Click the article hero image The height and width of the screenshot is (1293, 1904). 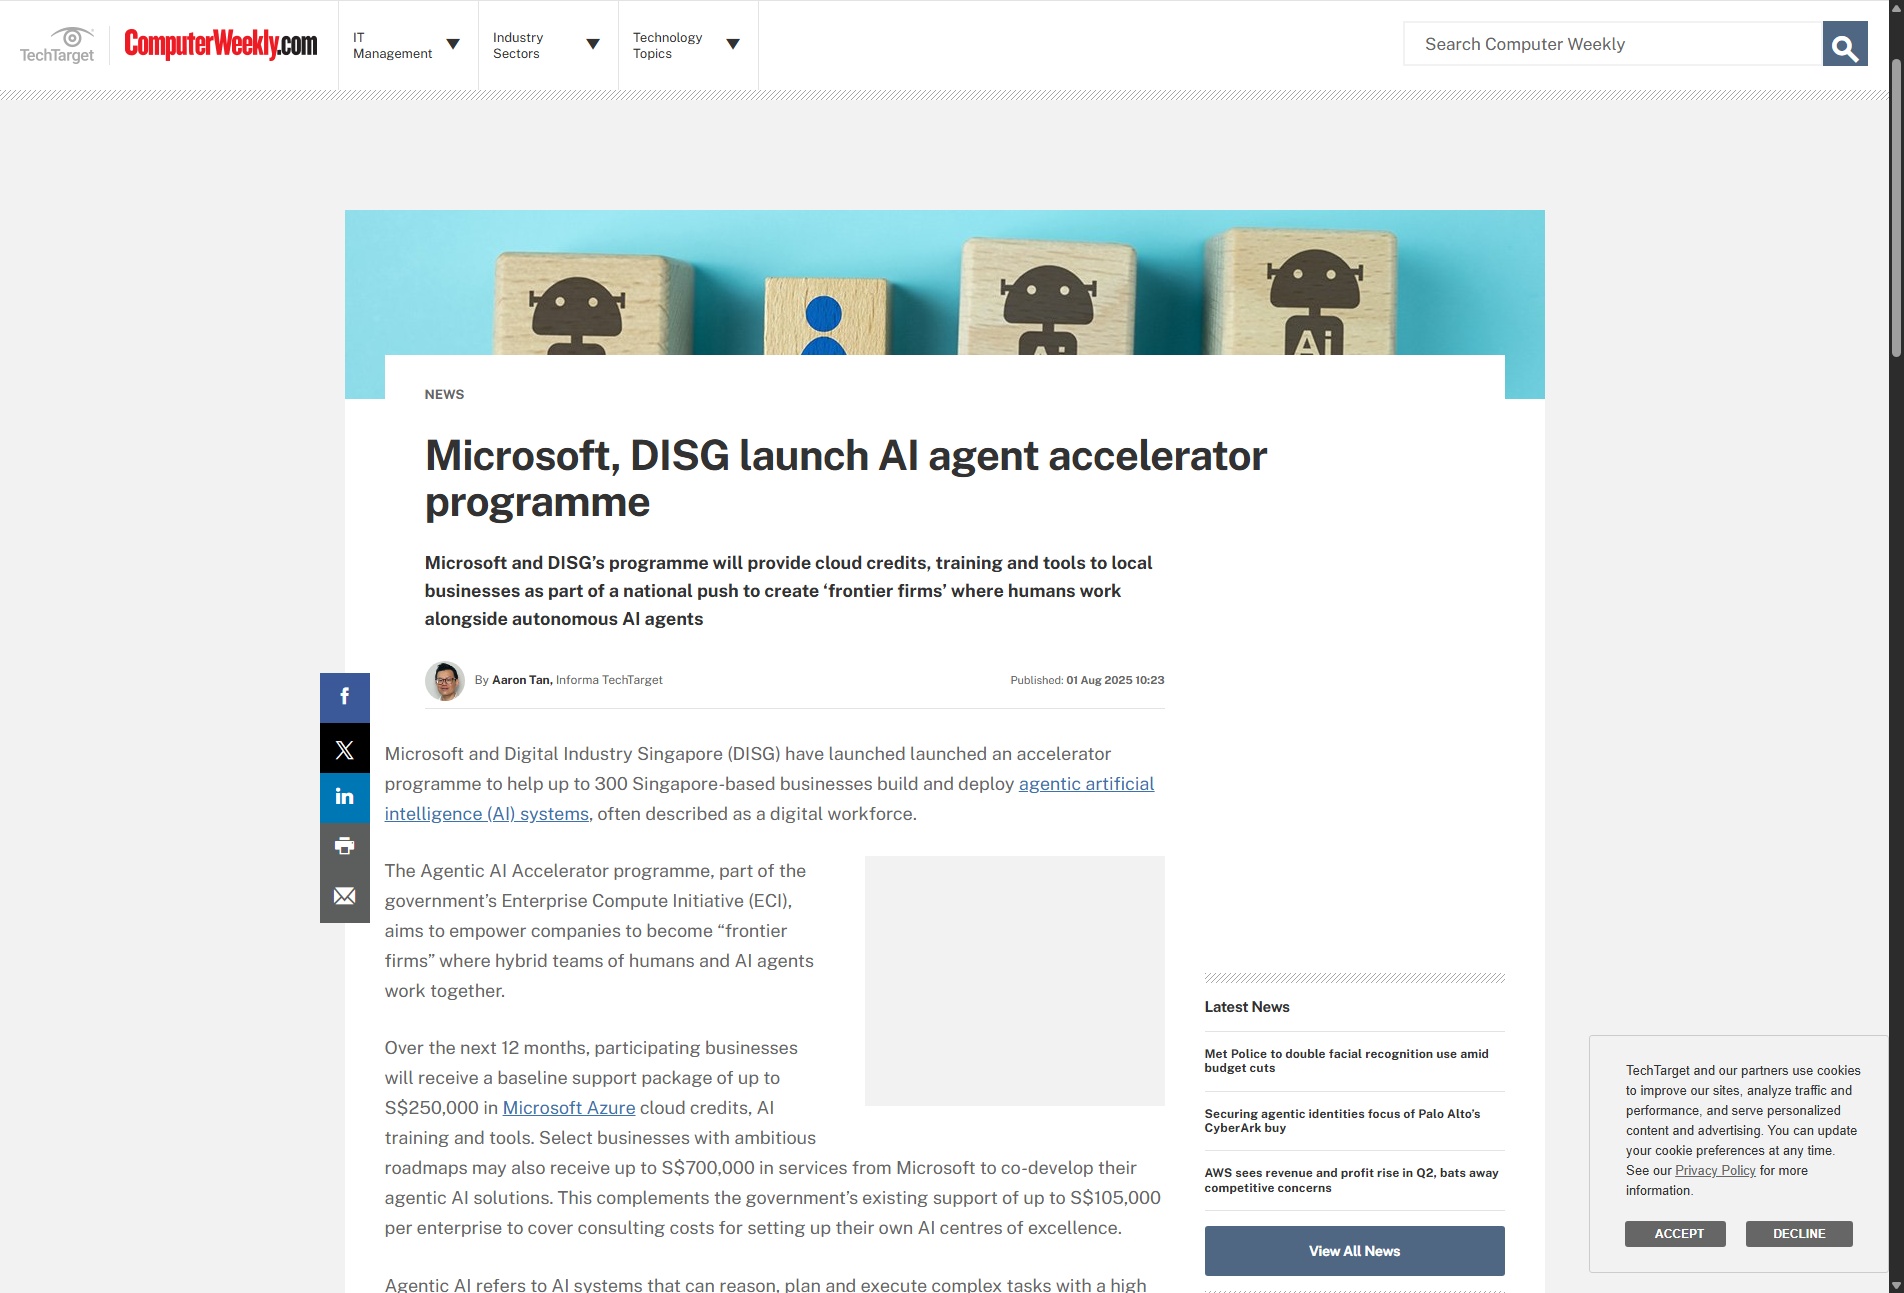click(x=944, y=282)
